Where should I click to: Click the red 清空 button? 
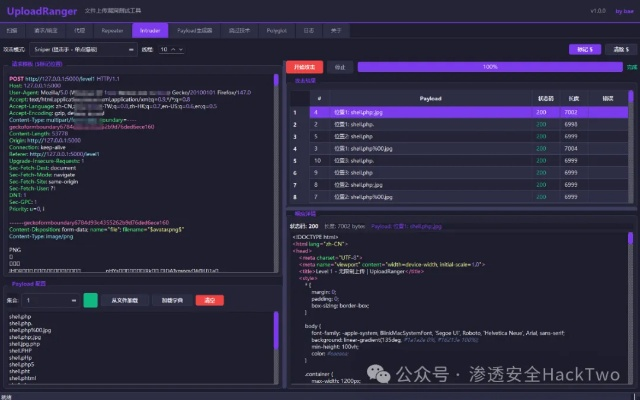point(209,299)
